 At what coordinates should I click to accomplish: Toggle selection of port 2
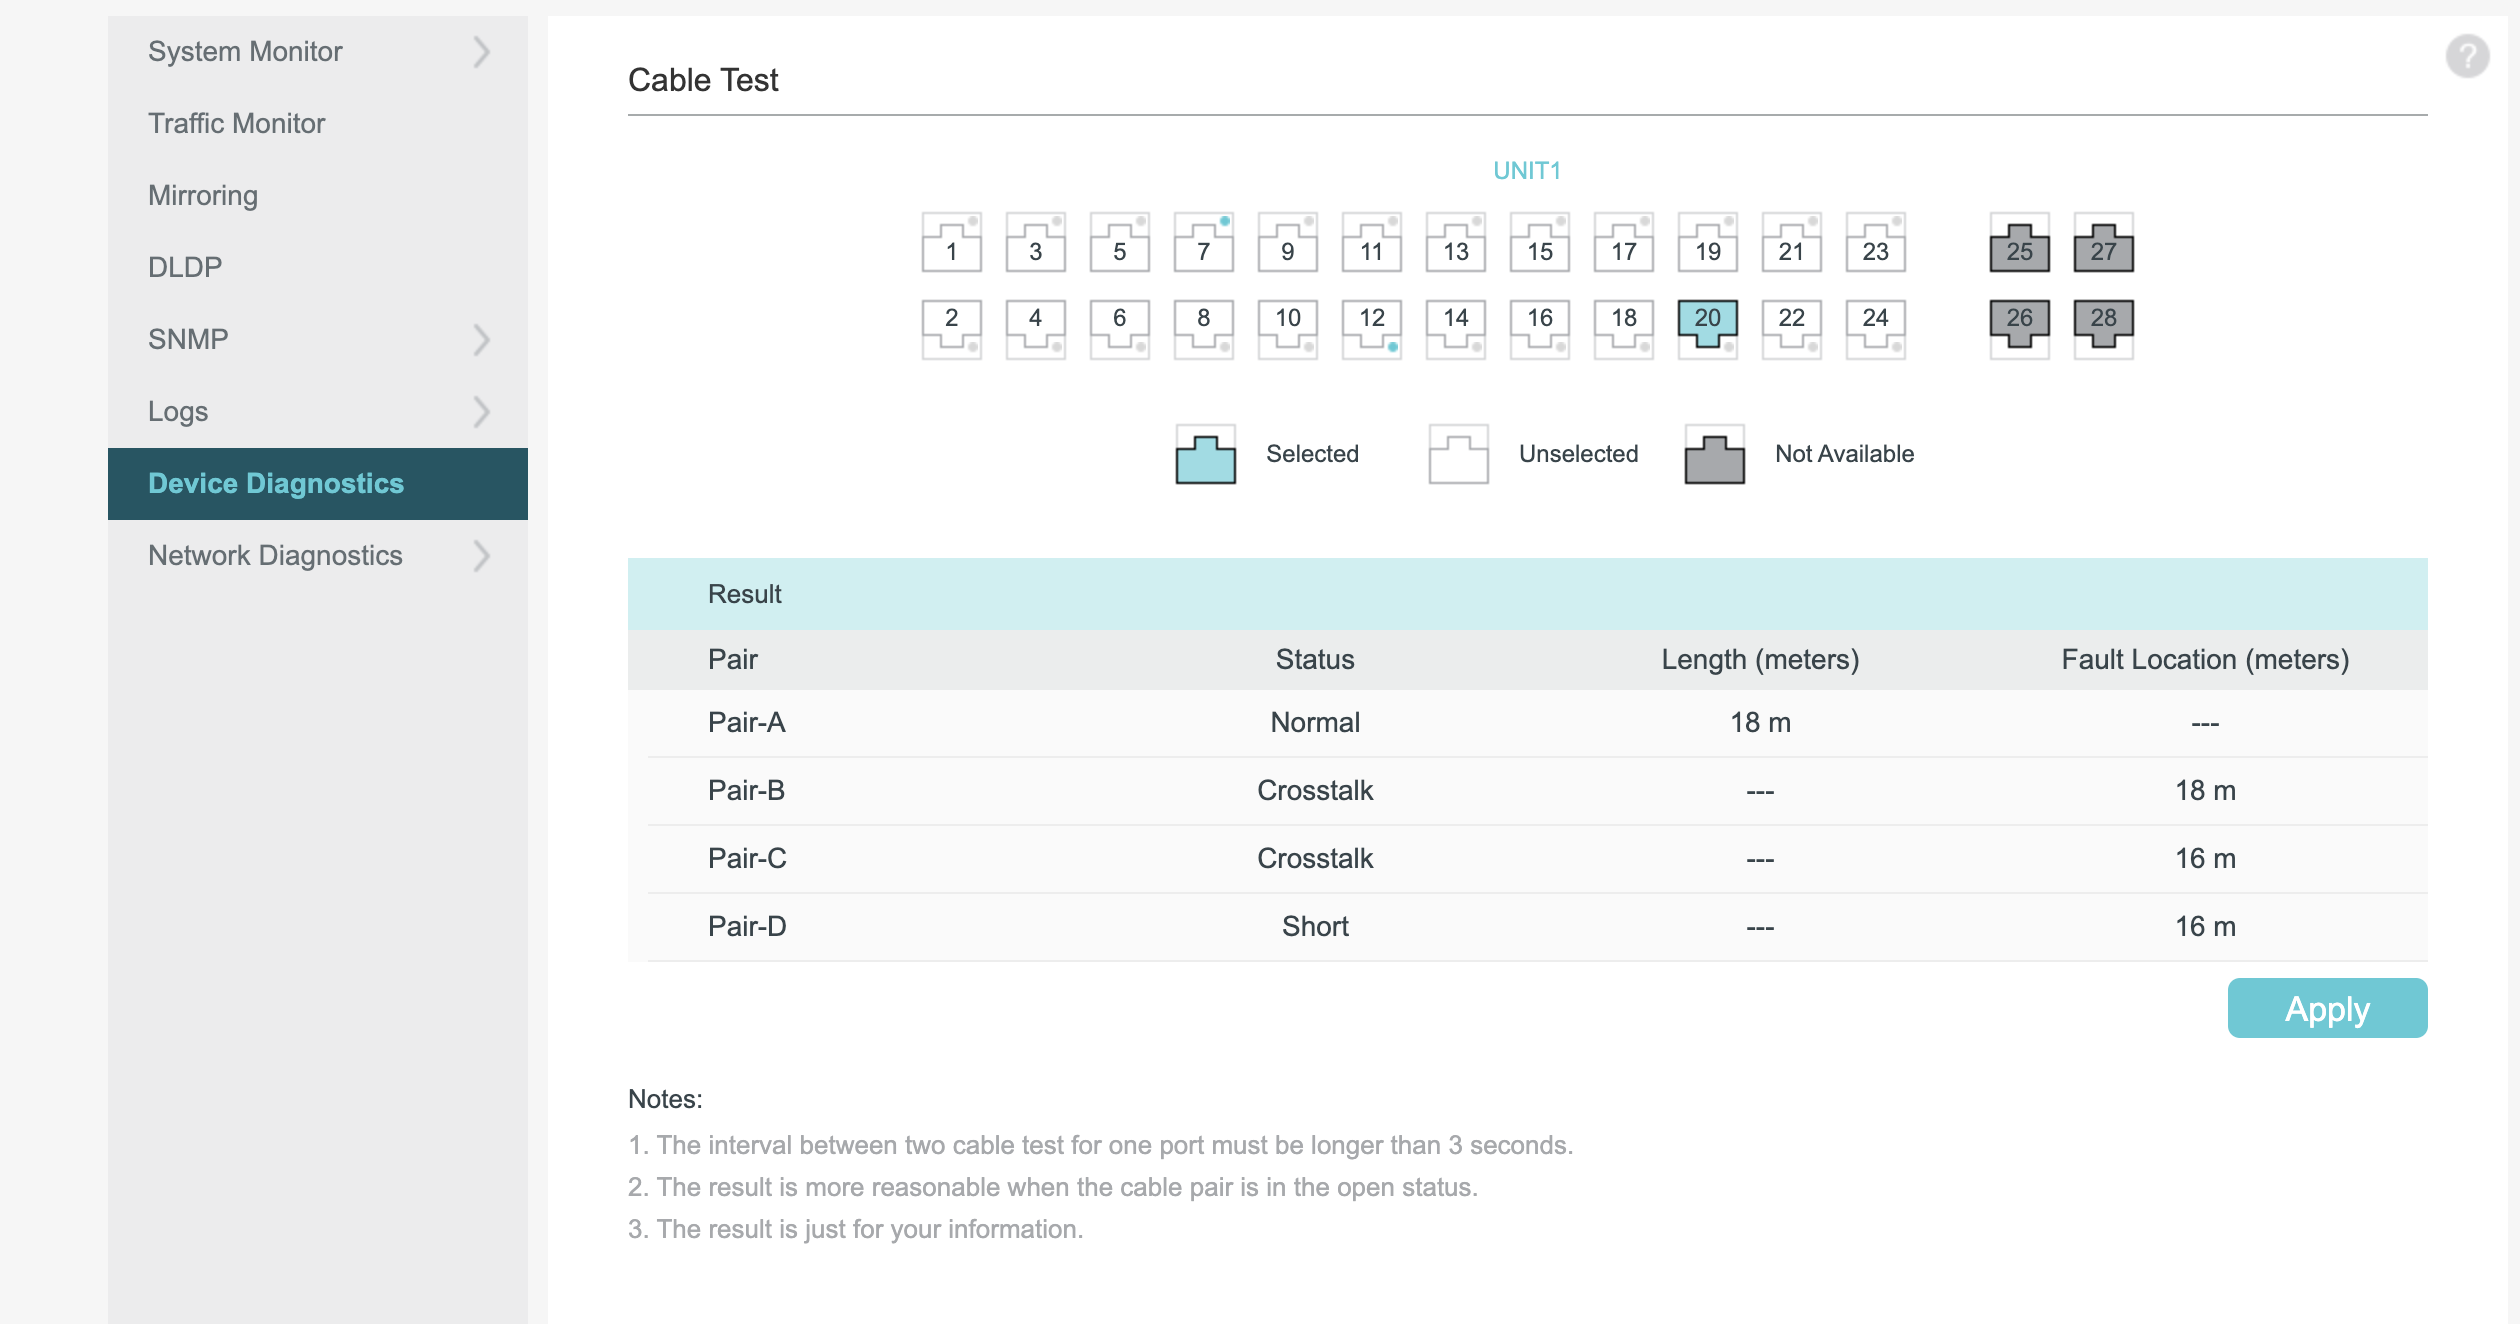pos(951,327)
